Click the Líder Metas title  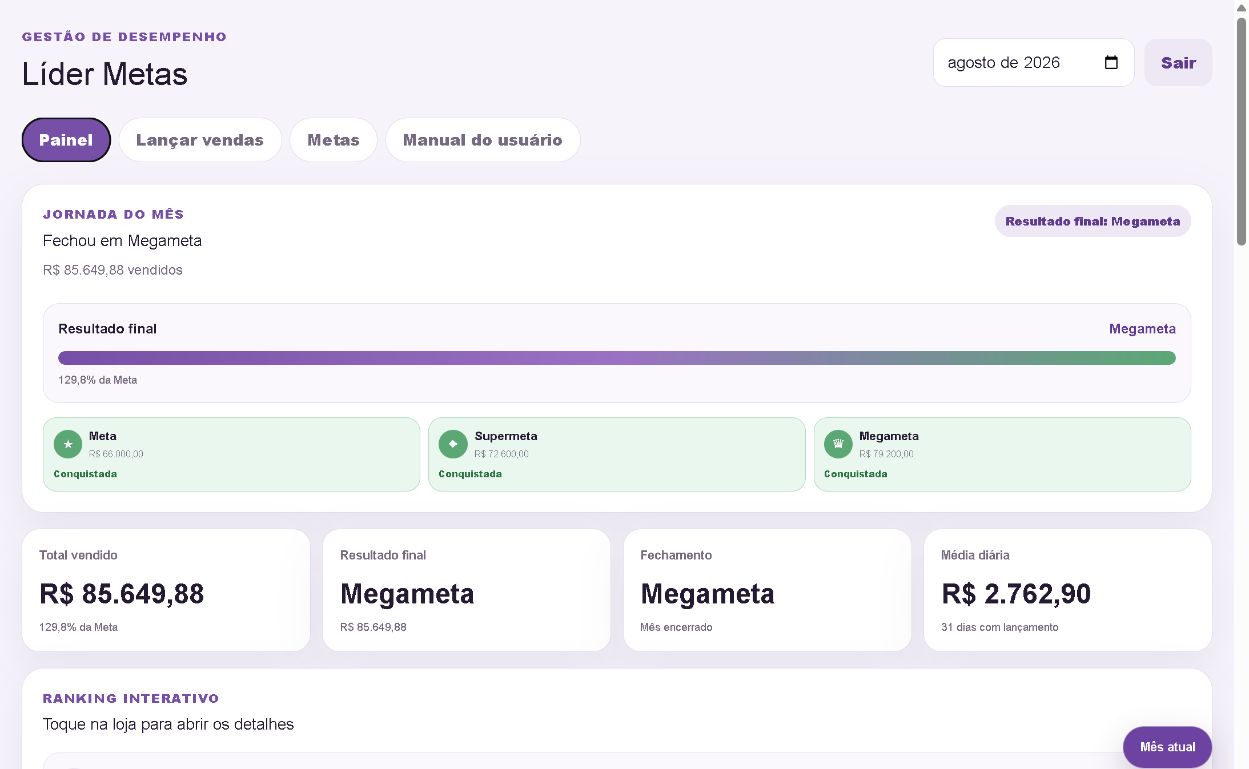point(105,74)
